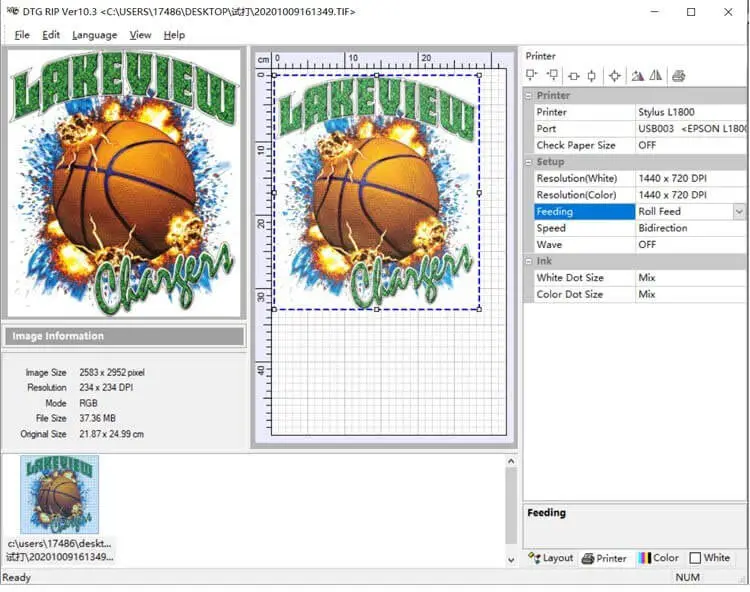
Task: Click the Ready status bar text
Action: point(16,578)
